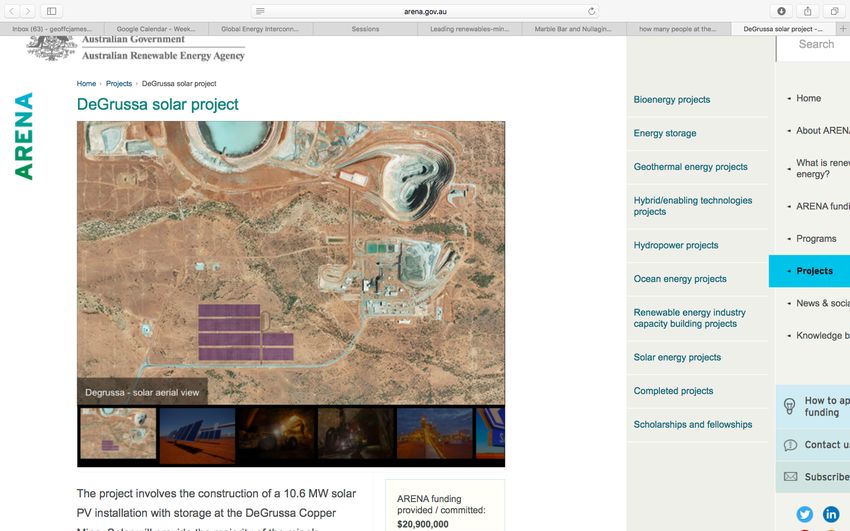Switch to Global Energy Interconn tab
Image resolution: width=850 pixels, height=531 pixels.
point(260,29)
